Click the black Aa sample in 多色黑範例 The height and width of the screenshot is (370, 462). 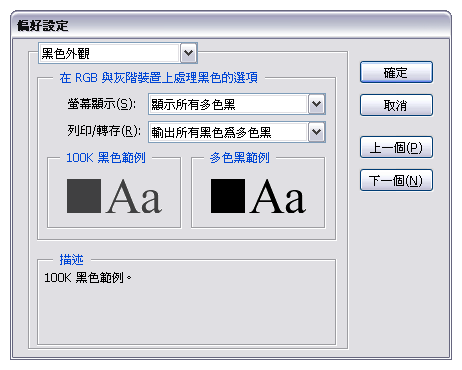[278, 197]
